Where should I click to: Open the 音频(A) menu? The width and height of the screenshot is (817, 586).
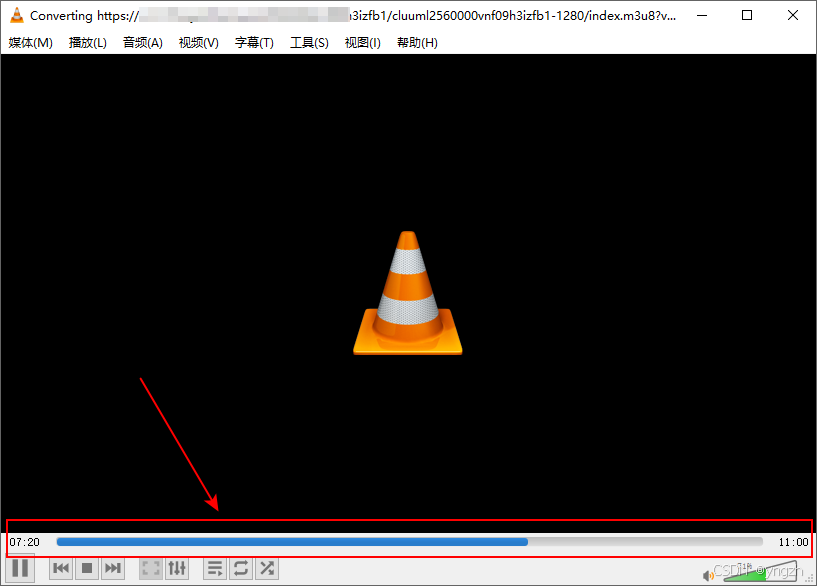[143, 43]
